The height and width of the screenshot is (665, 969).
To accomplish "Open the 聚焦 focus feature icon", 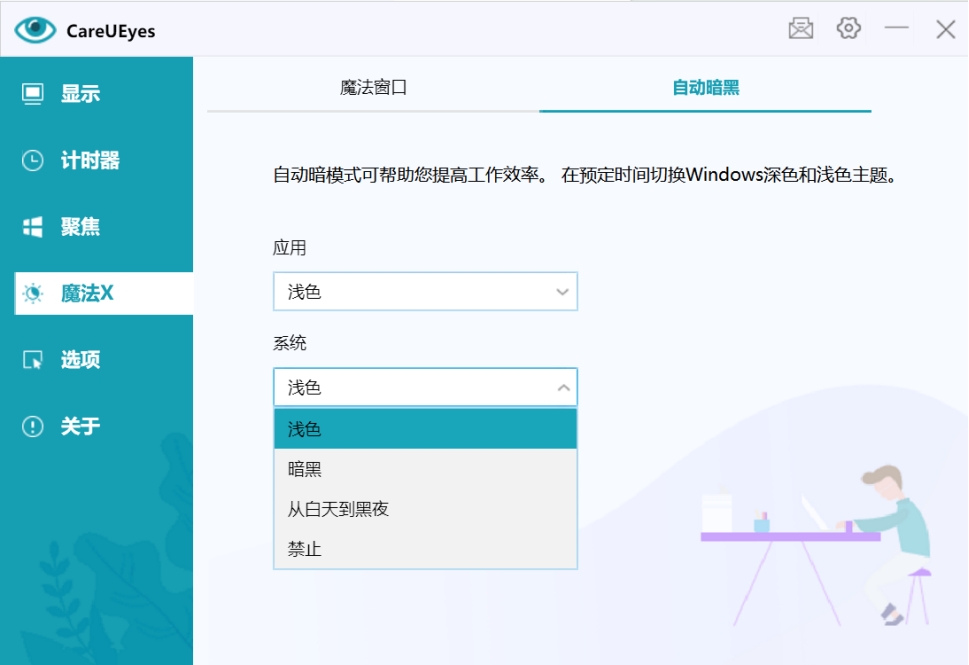I will 35,227.
